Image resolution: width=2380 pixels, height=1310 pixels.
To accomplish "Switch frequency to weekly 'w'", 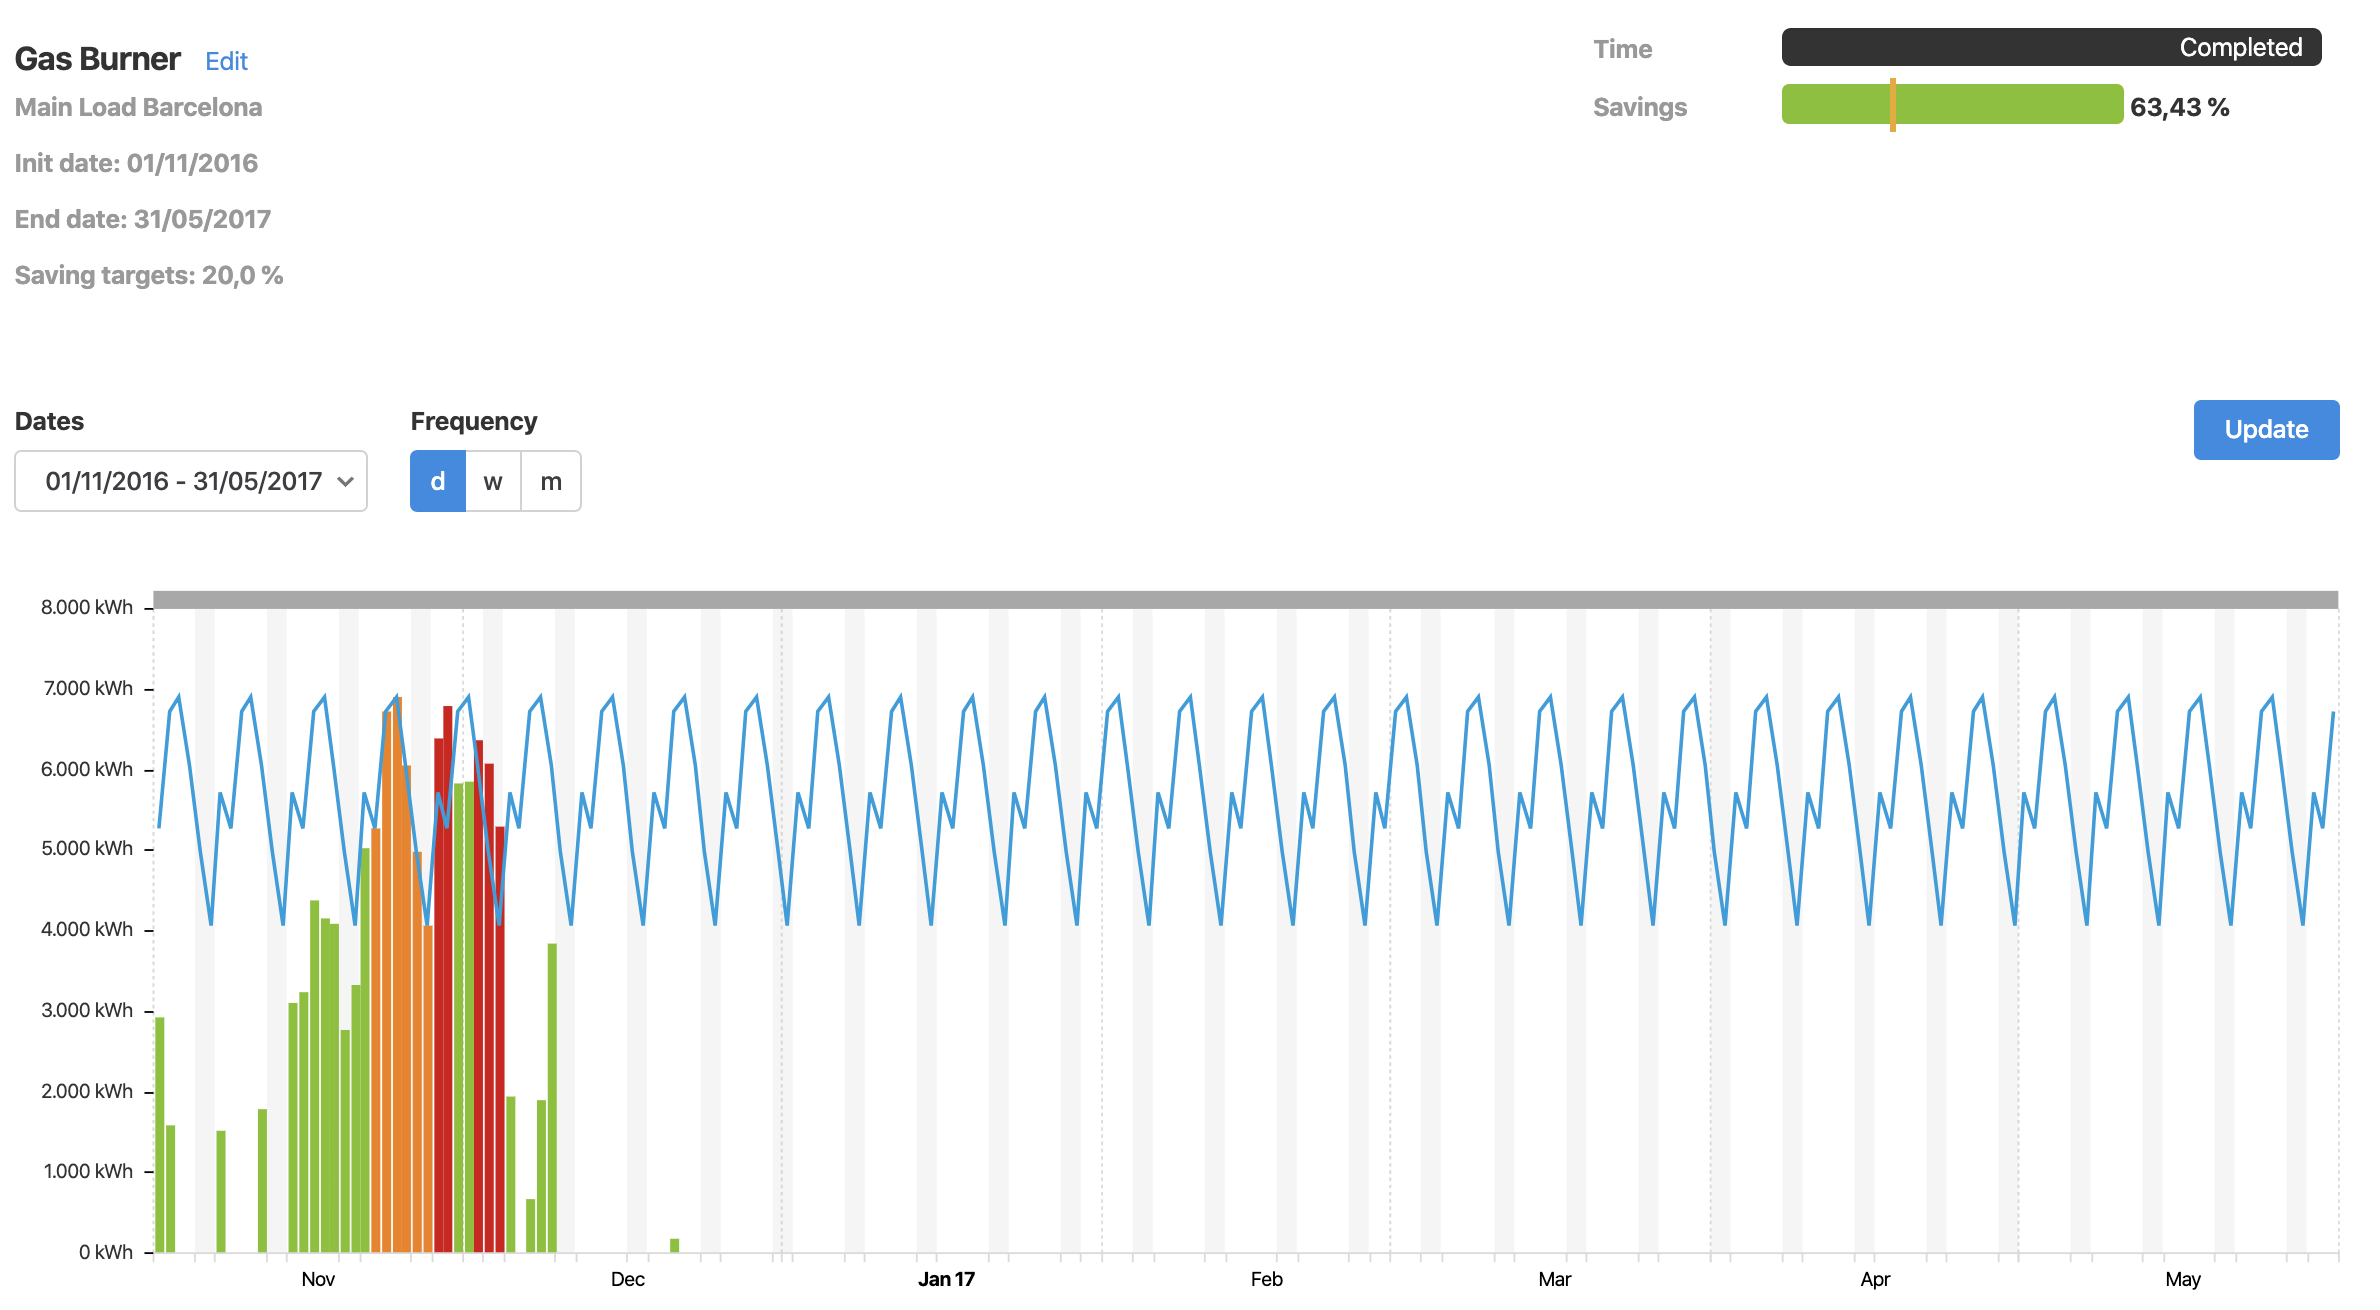I will 493,481.
